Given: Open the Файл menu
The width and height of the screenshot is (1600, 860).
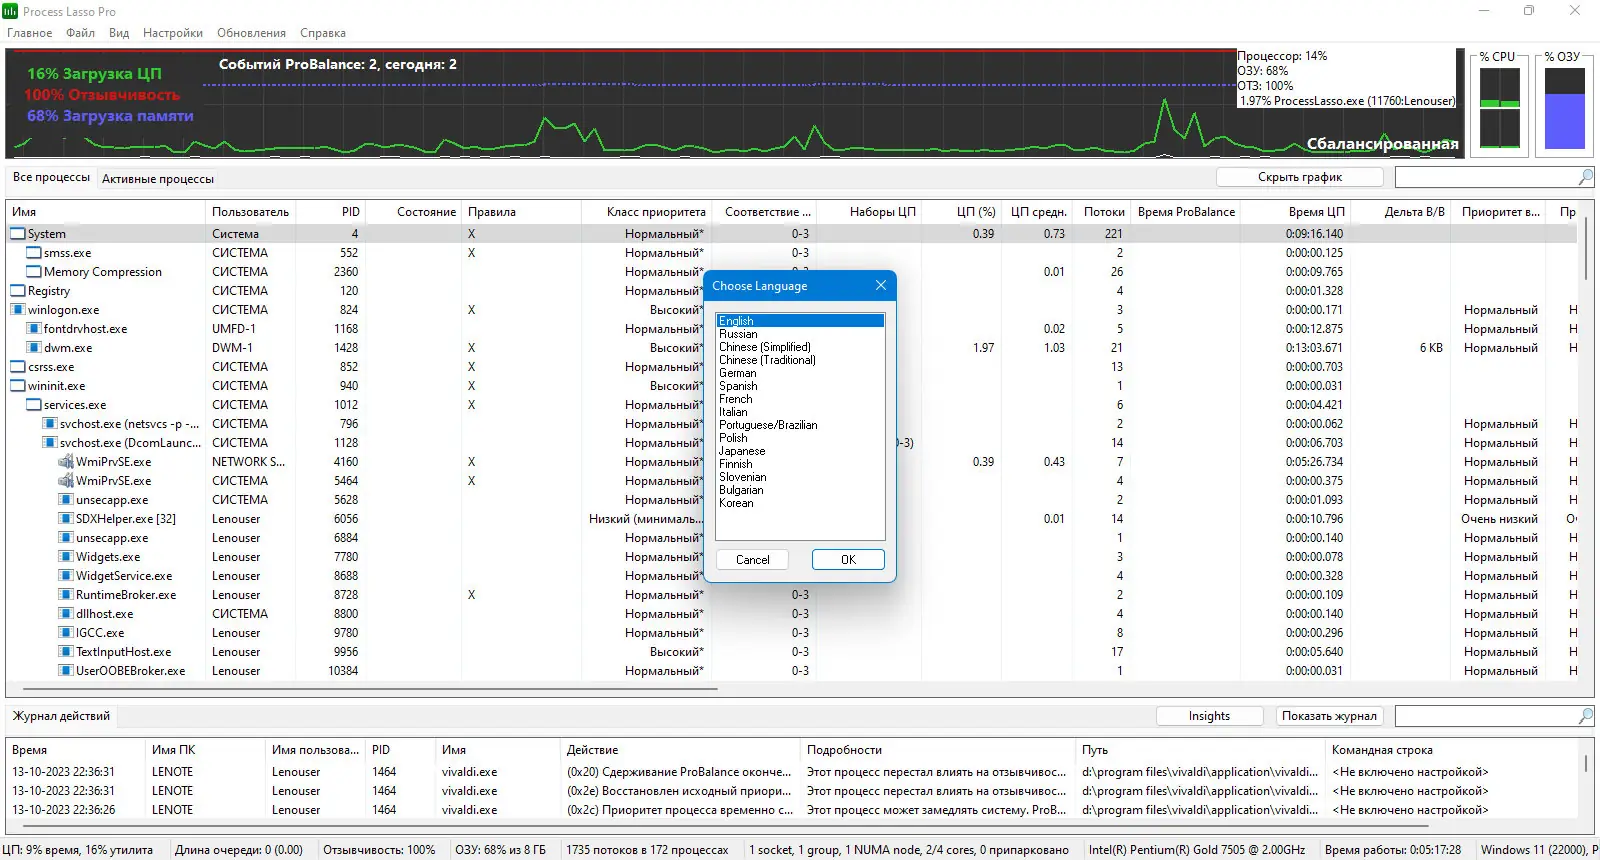Looking at the screenshot, I should click(x=81, y=33).
